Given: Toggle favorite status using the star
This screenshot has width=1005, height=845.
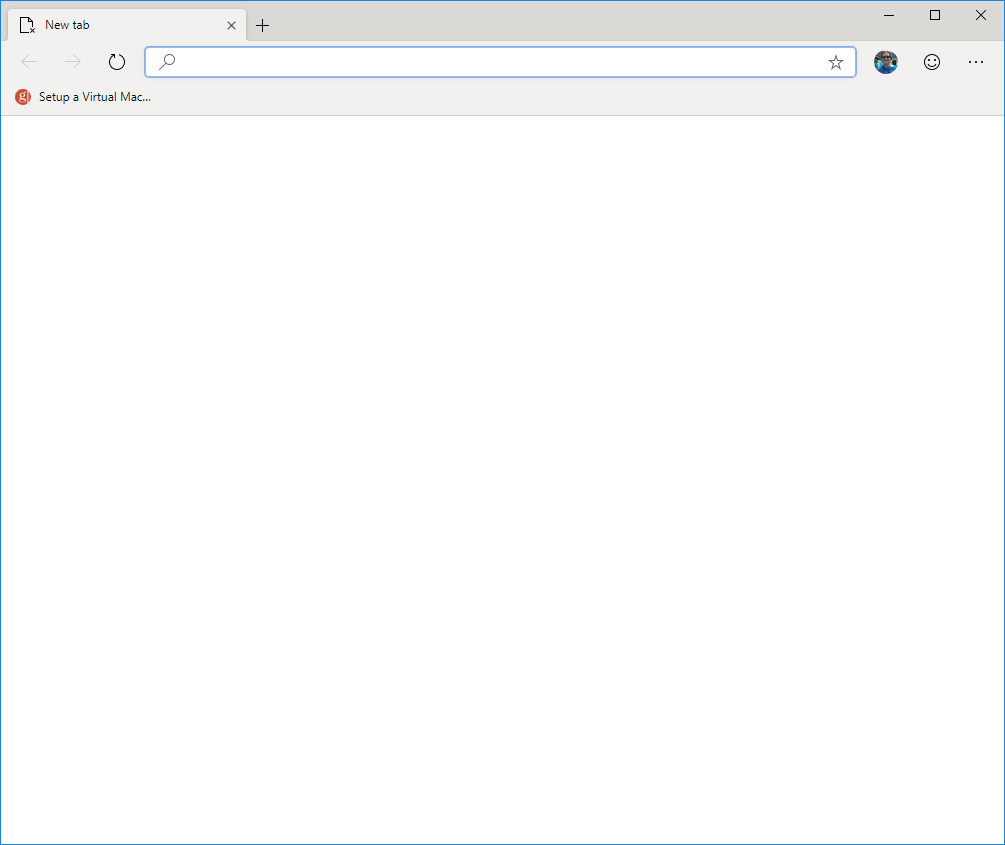Looking at the screenshot, I should click(835, 62).
